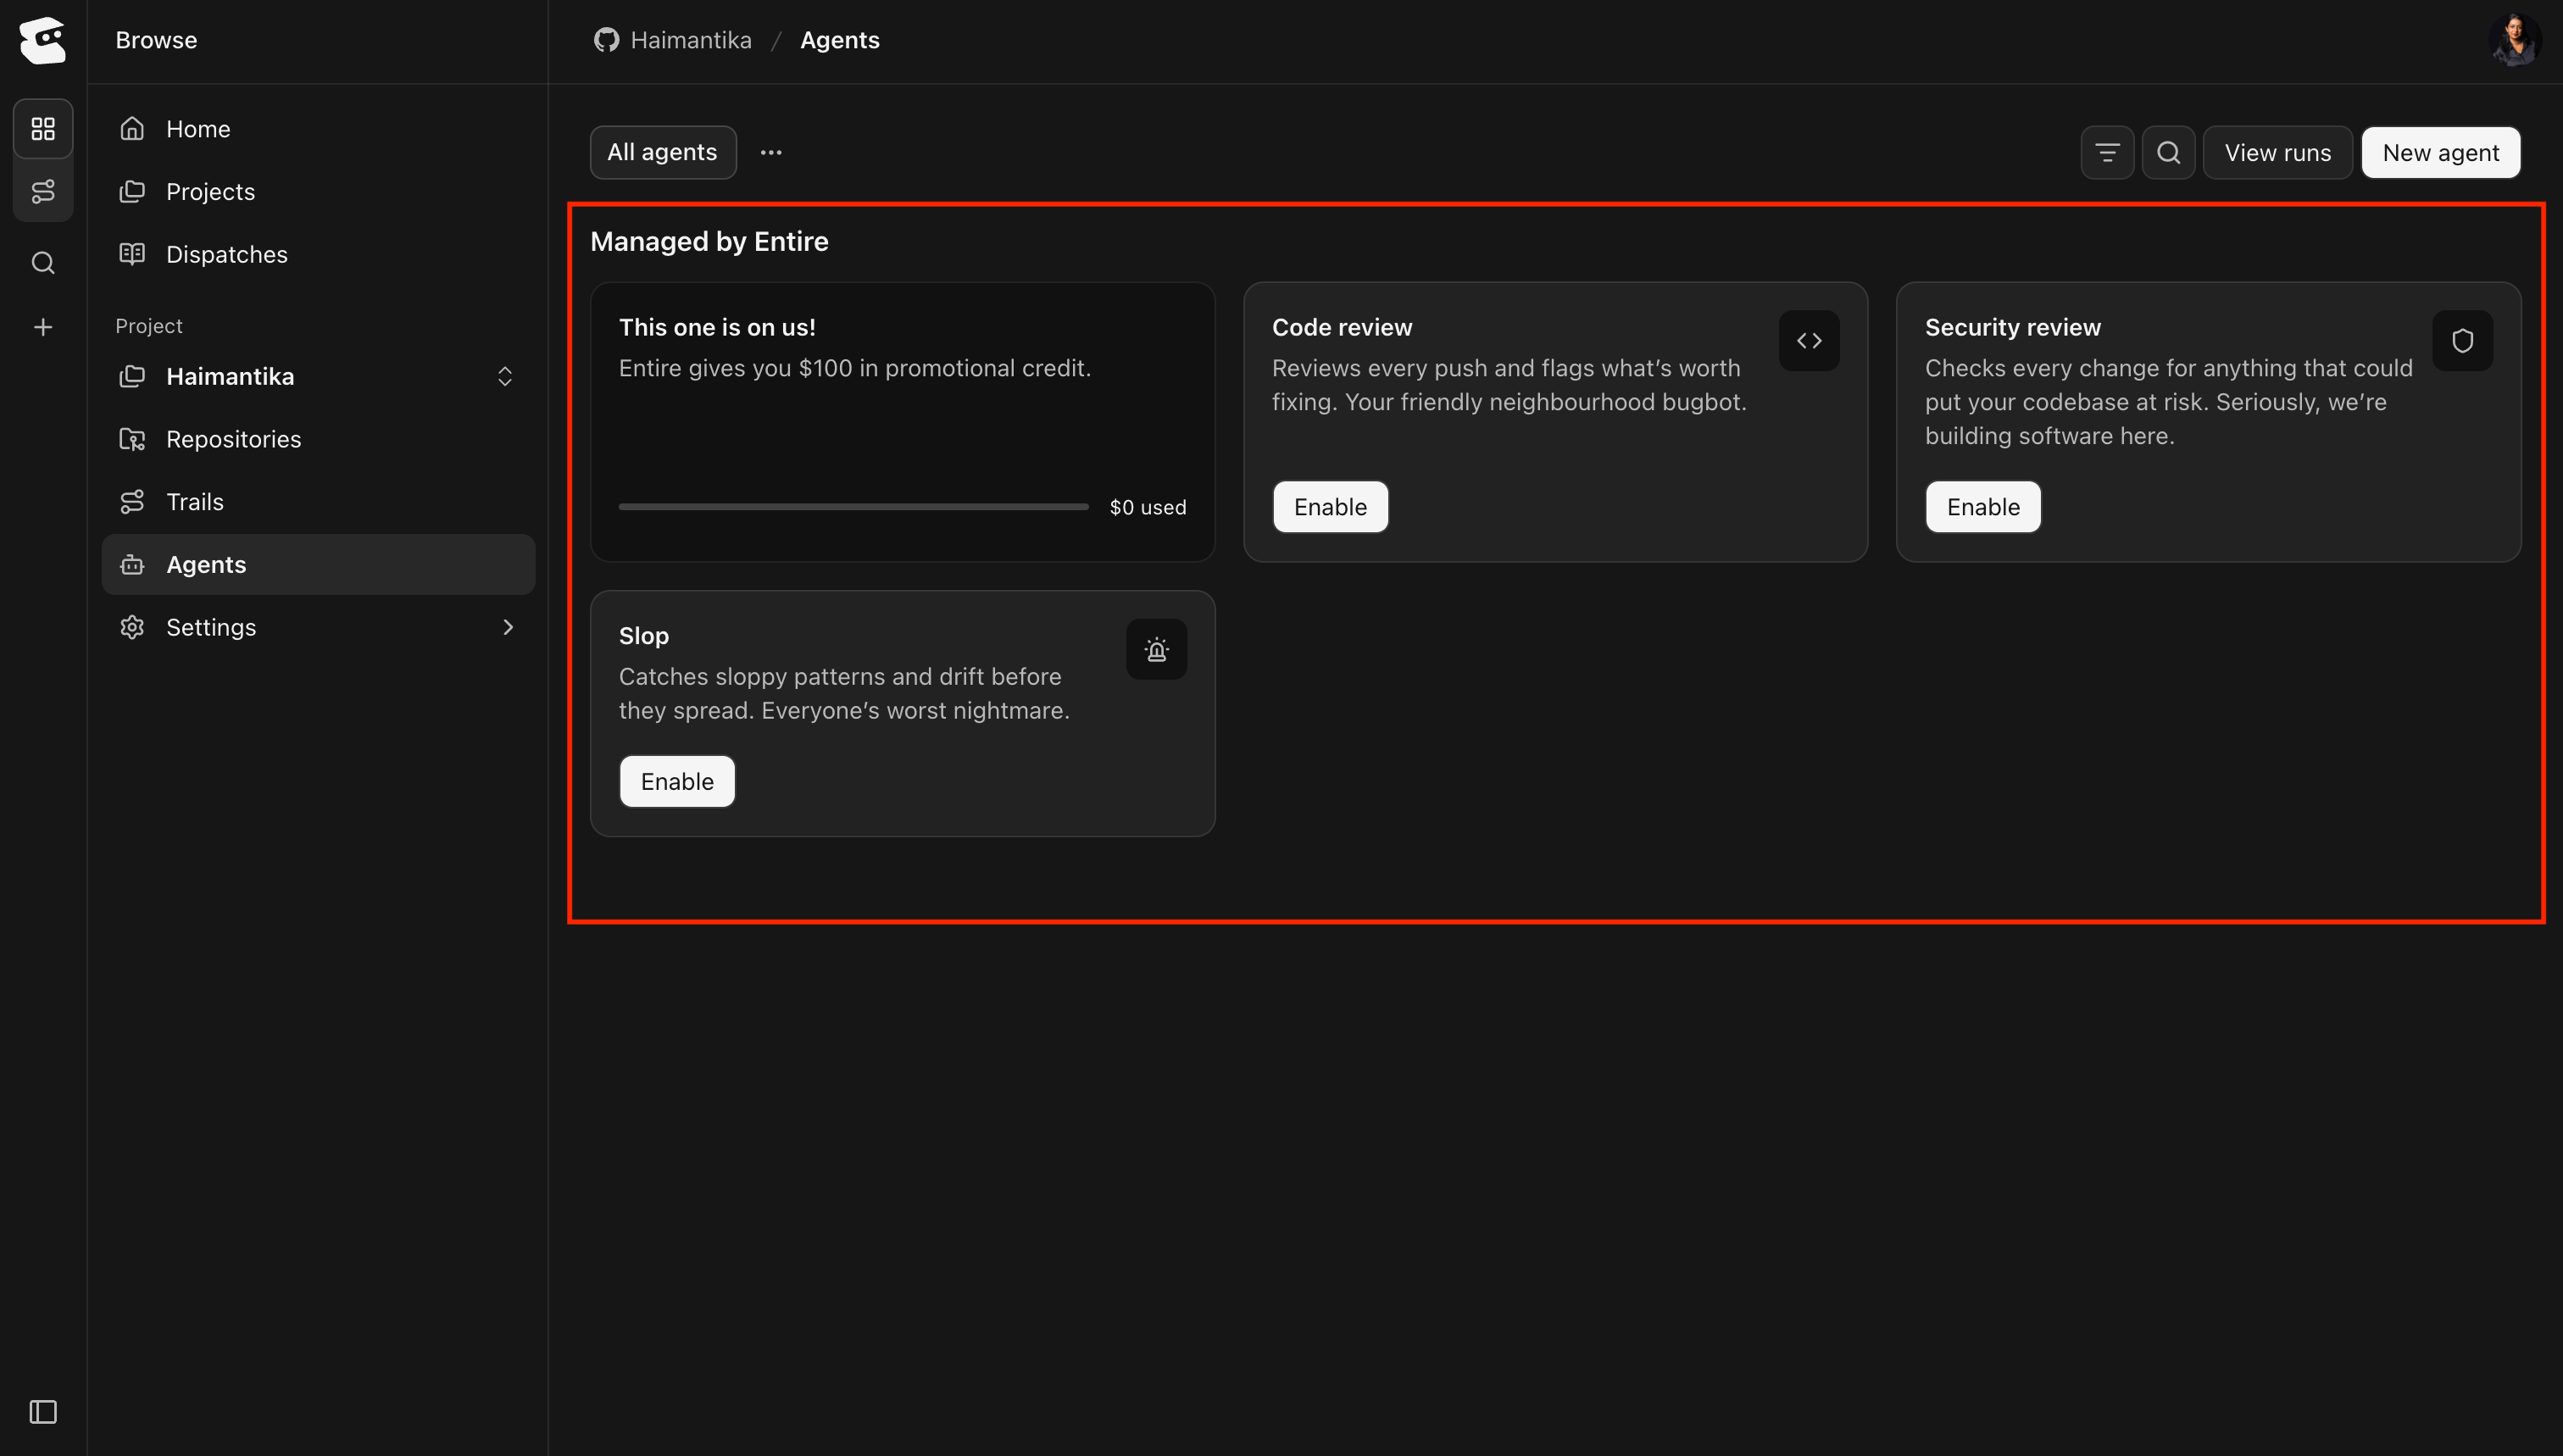2563x1456 pixels.
Task: Select Agents in the sidebar
Action: point(318,564)
